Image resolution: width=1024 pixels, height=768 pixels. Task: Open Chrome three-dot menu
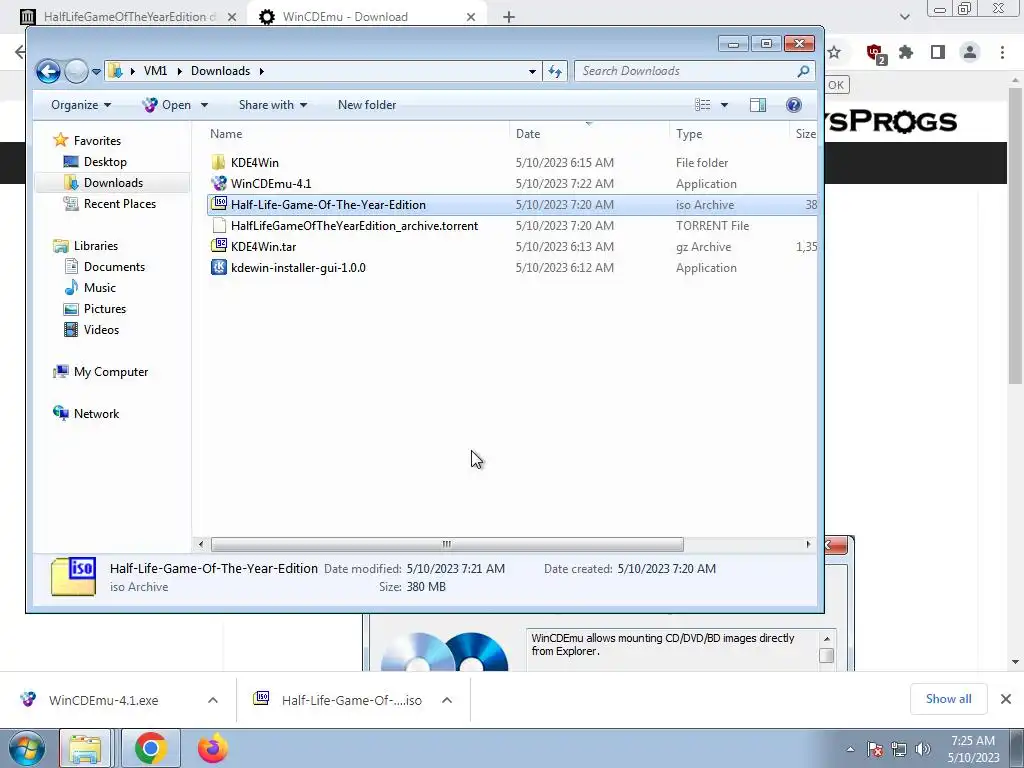click(x=1002, y=52)
